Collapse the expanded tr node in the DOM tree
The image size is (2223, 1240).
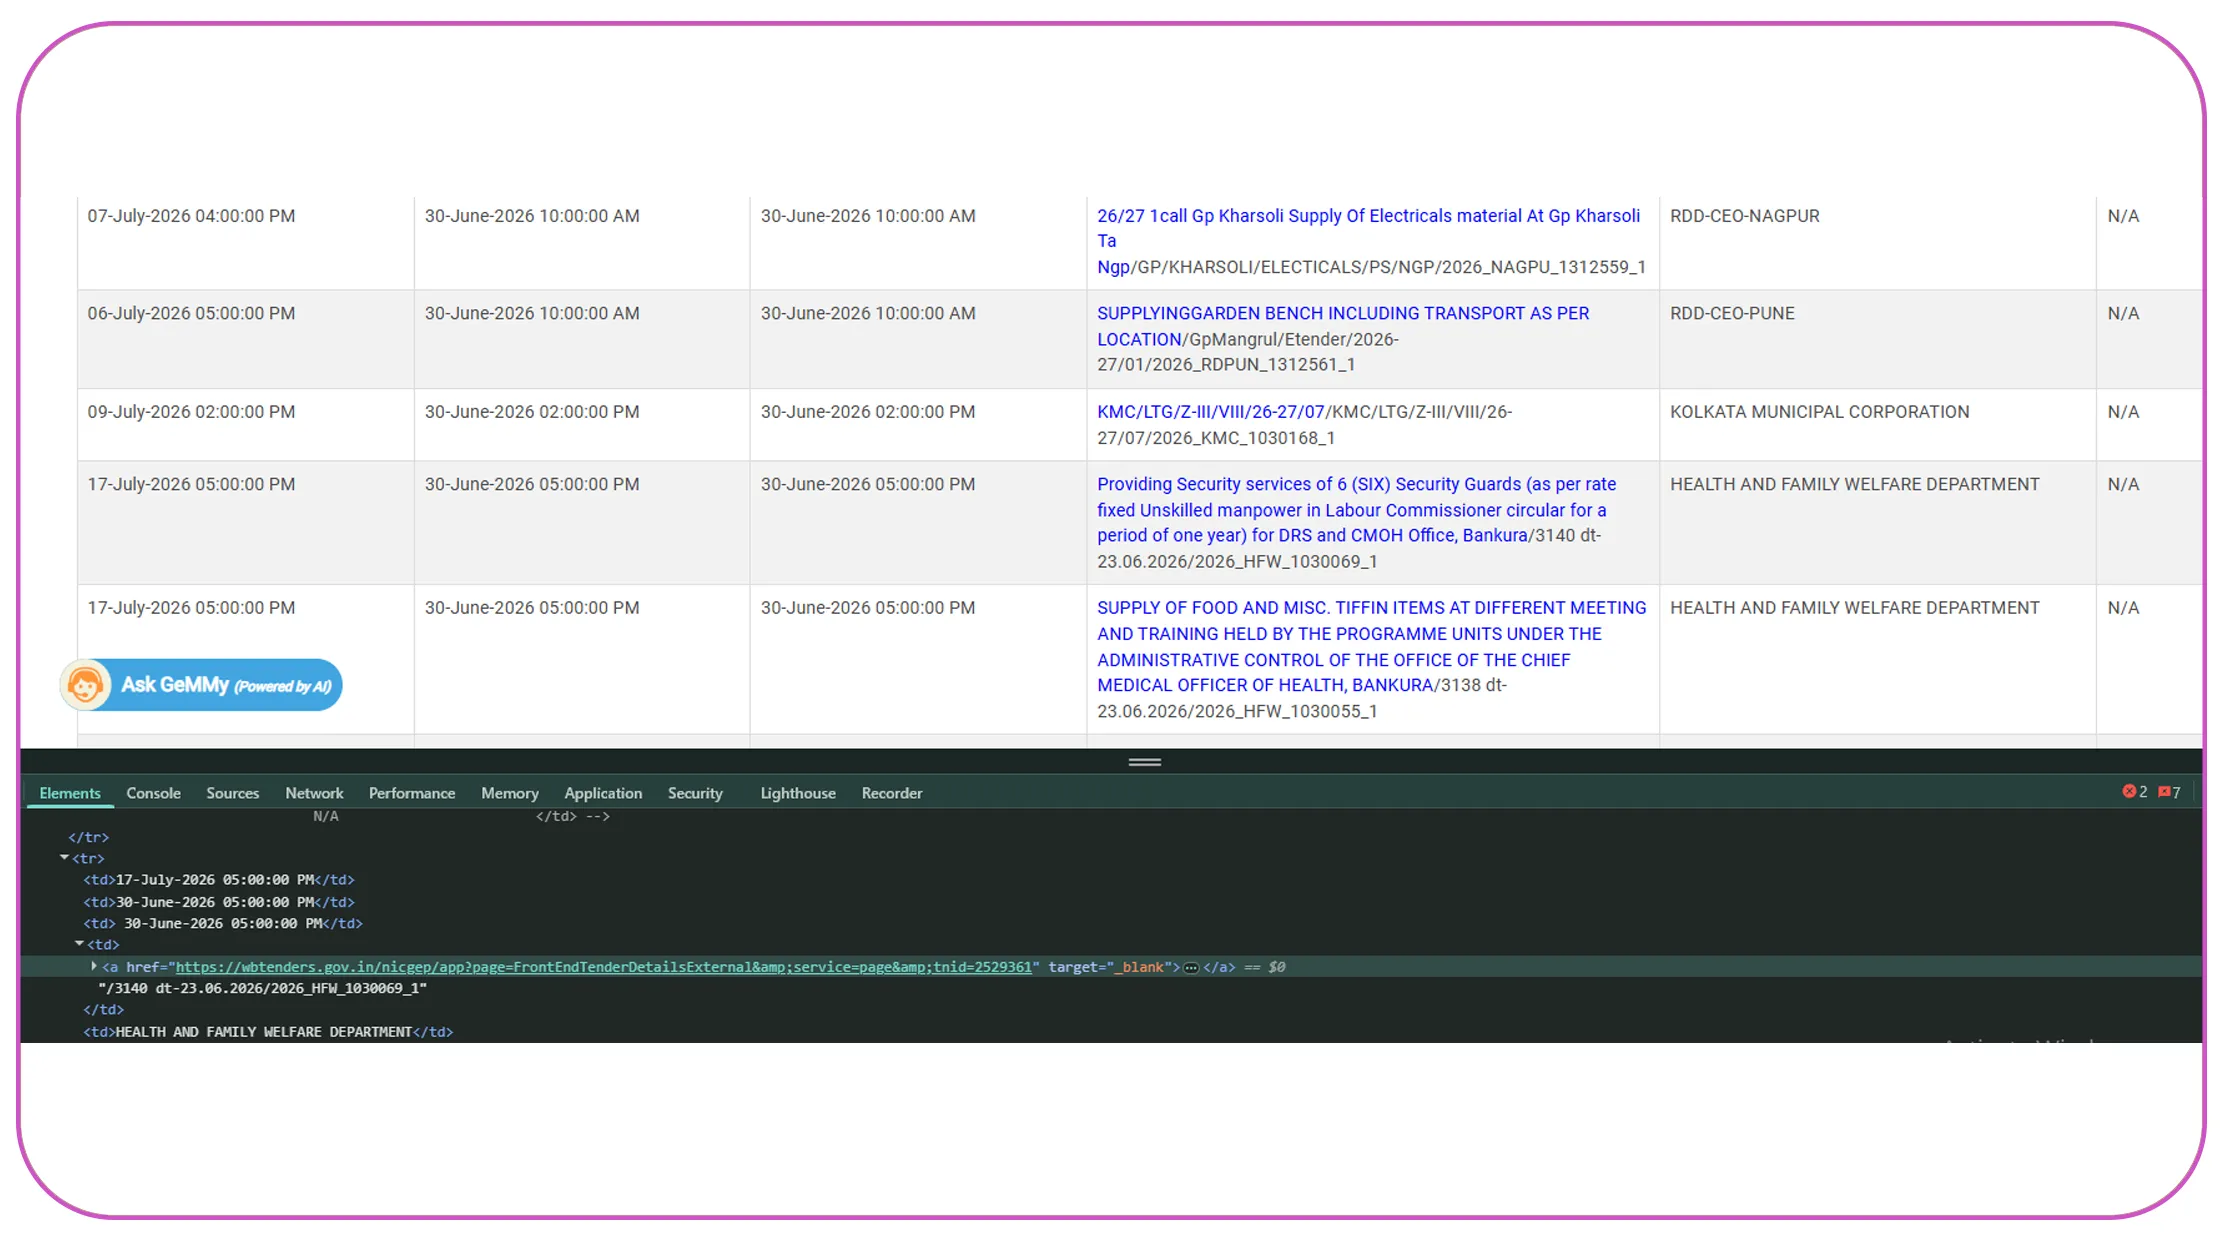[x=64, y=858]
